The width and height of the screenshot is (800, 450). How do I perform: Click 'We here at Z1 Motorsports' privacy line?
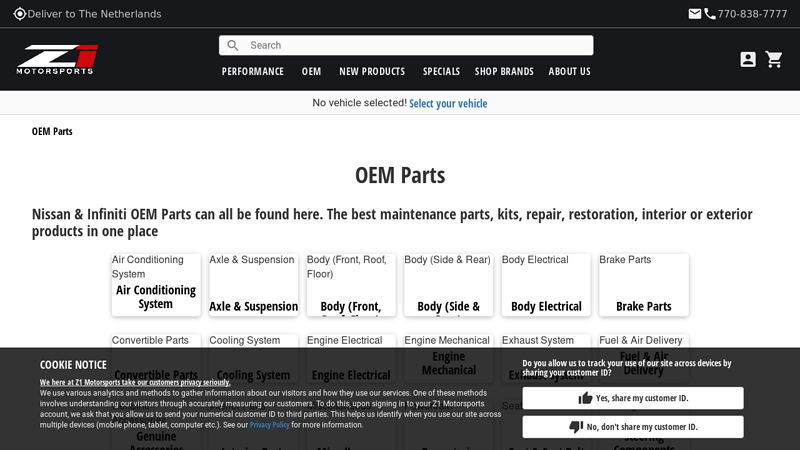135,382
